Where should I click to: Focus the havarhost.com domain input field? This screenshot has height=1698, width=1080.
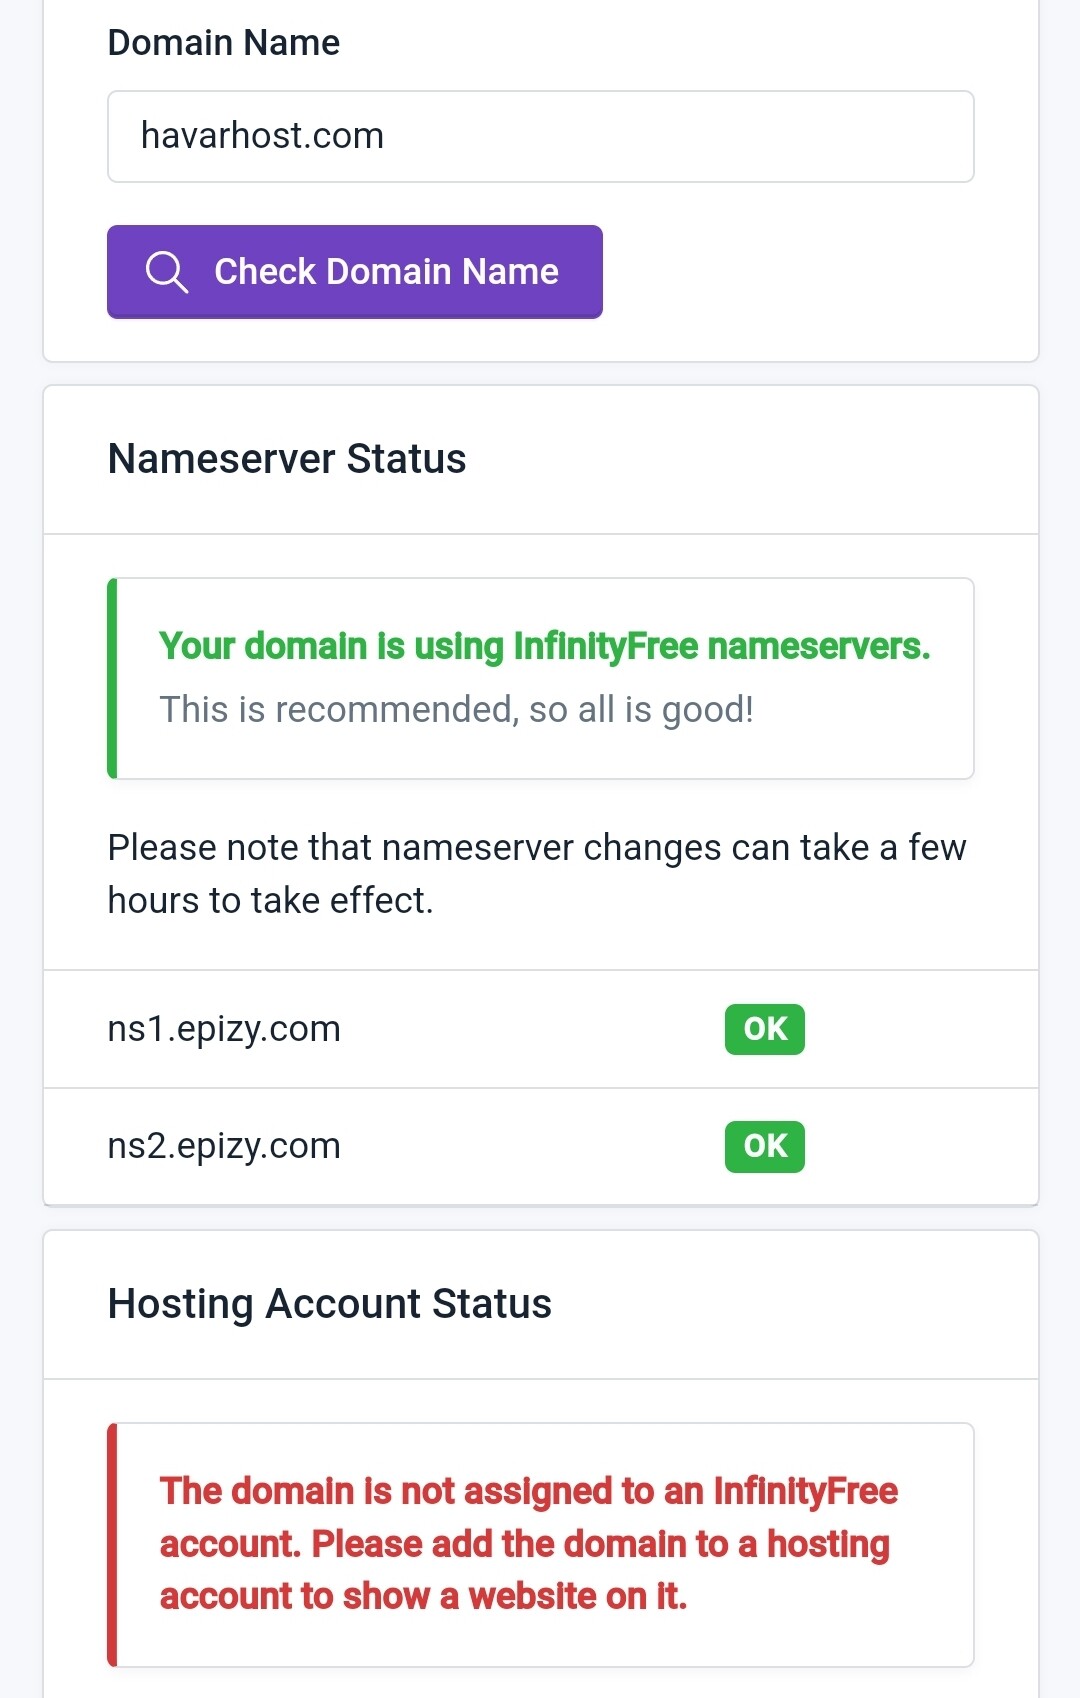pos(540,136)
